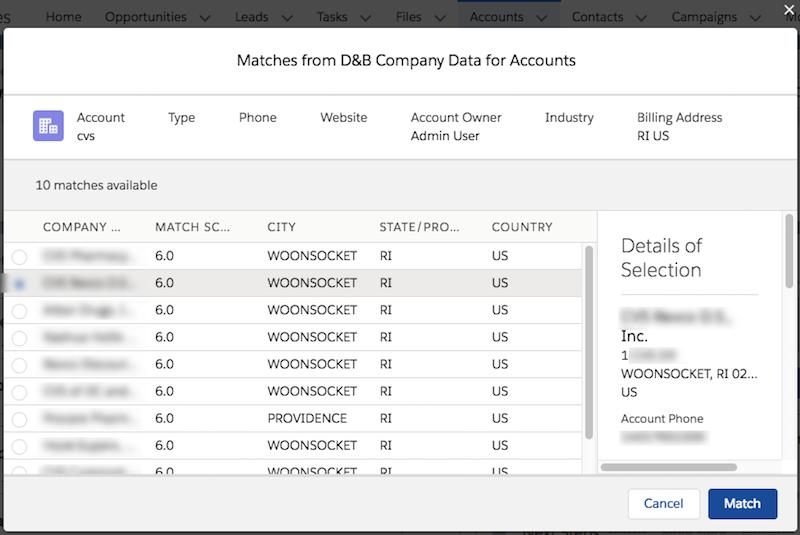Expand the Accounts tab chevron
Viewport: 800px width, 535px height.
(x=542, y=18)
